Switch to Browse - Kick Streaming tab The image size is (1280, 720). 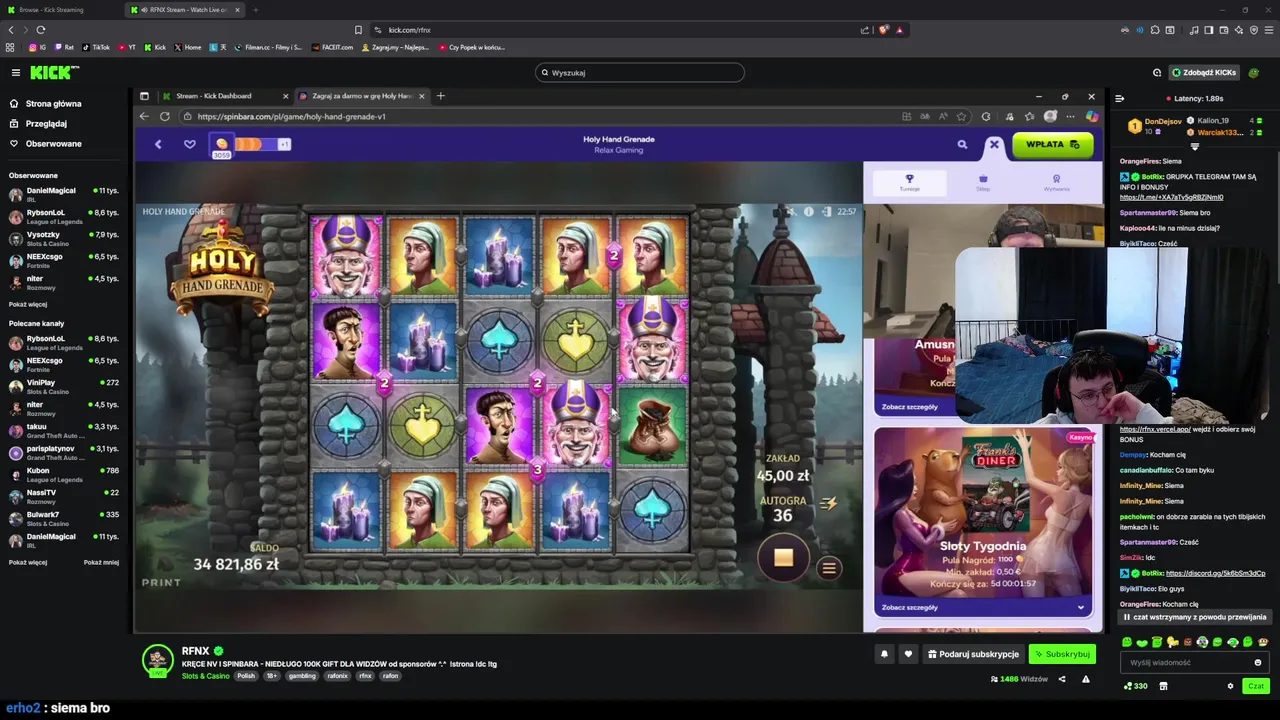point(60,10)
